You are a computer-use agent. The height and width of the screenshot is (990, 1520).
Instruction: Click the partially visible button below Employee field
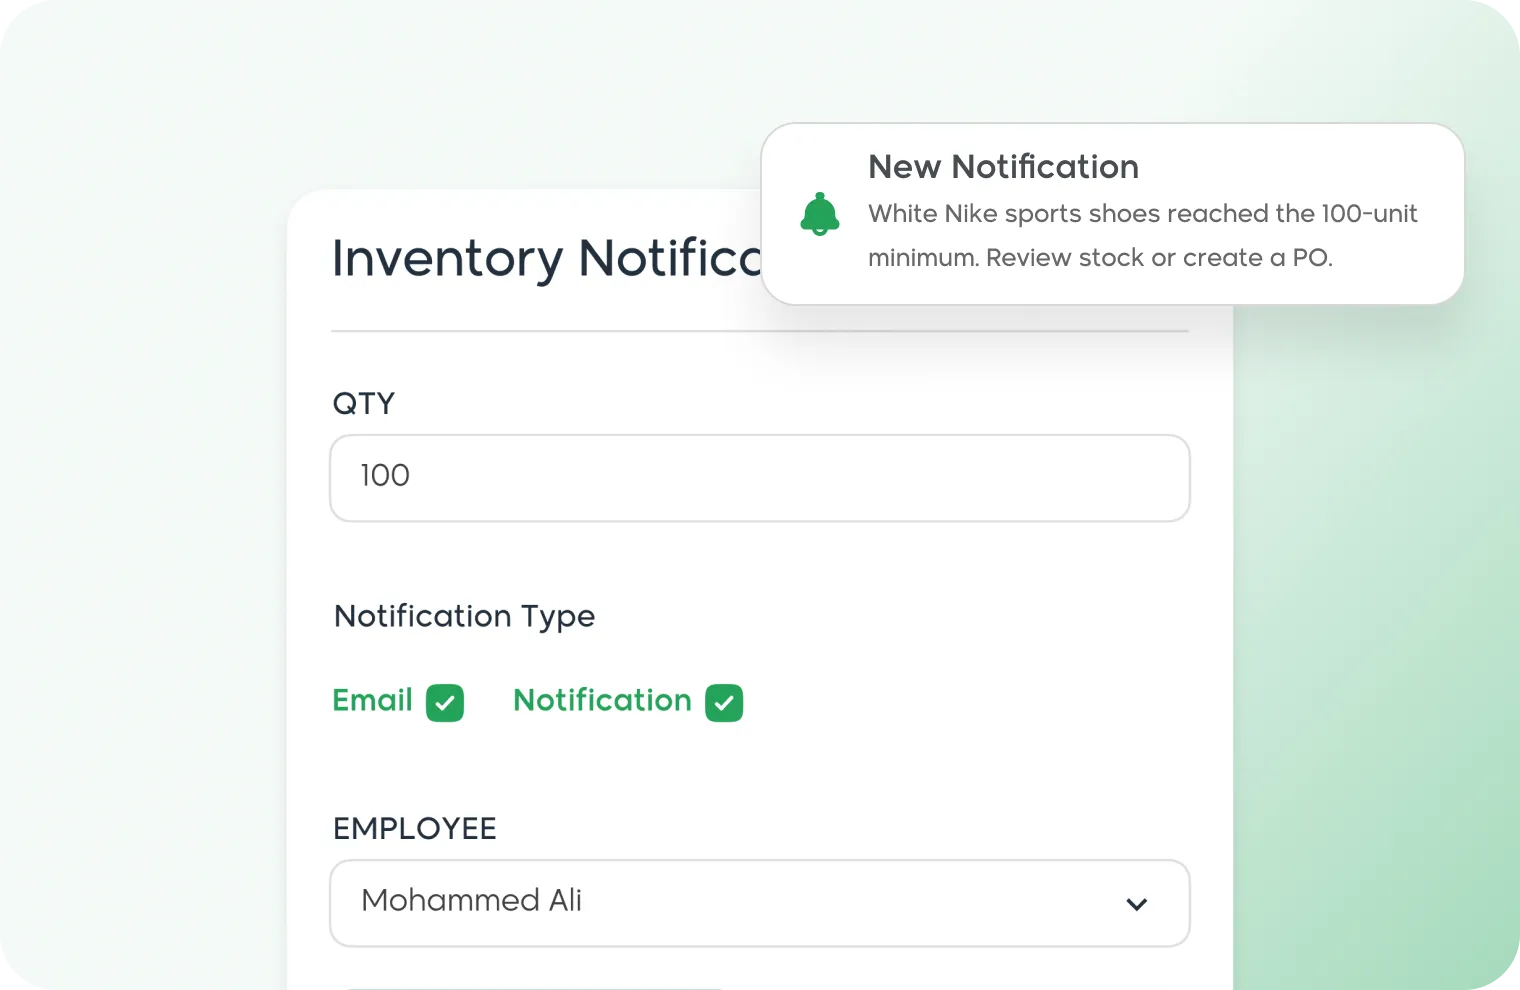coord(535,986)
